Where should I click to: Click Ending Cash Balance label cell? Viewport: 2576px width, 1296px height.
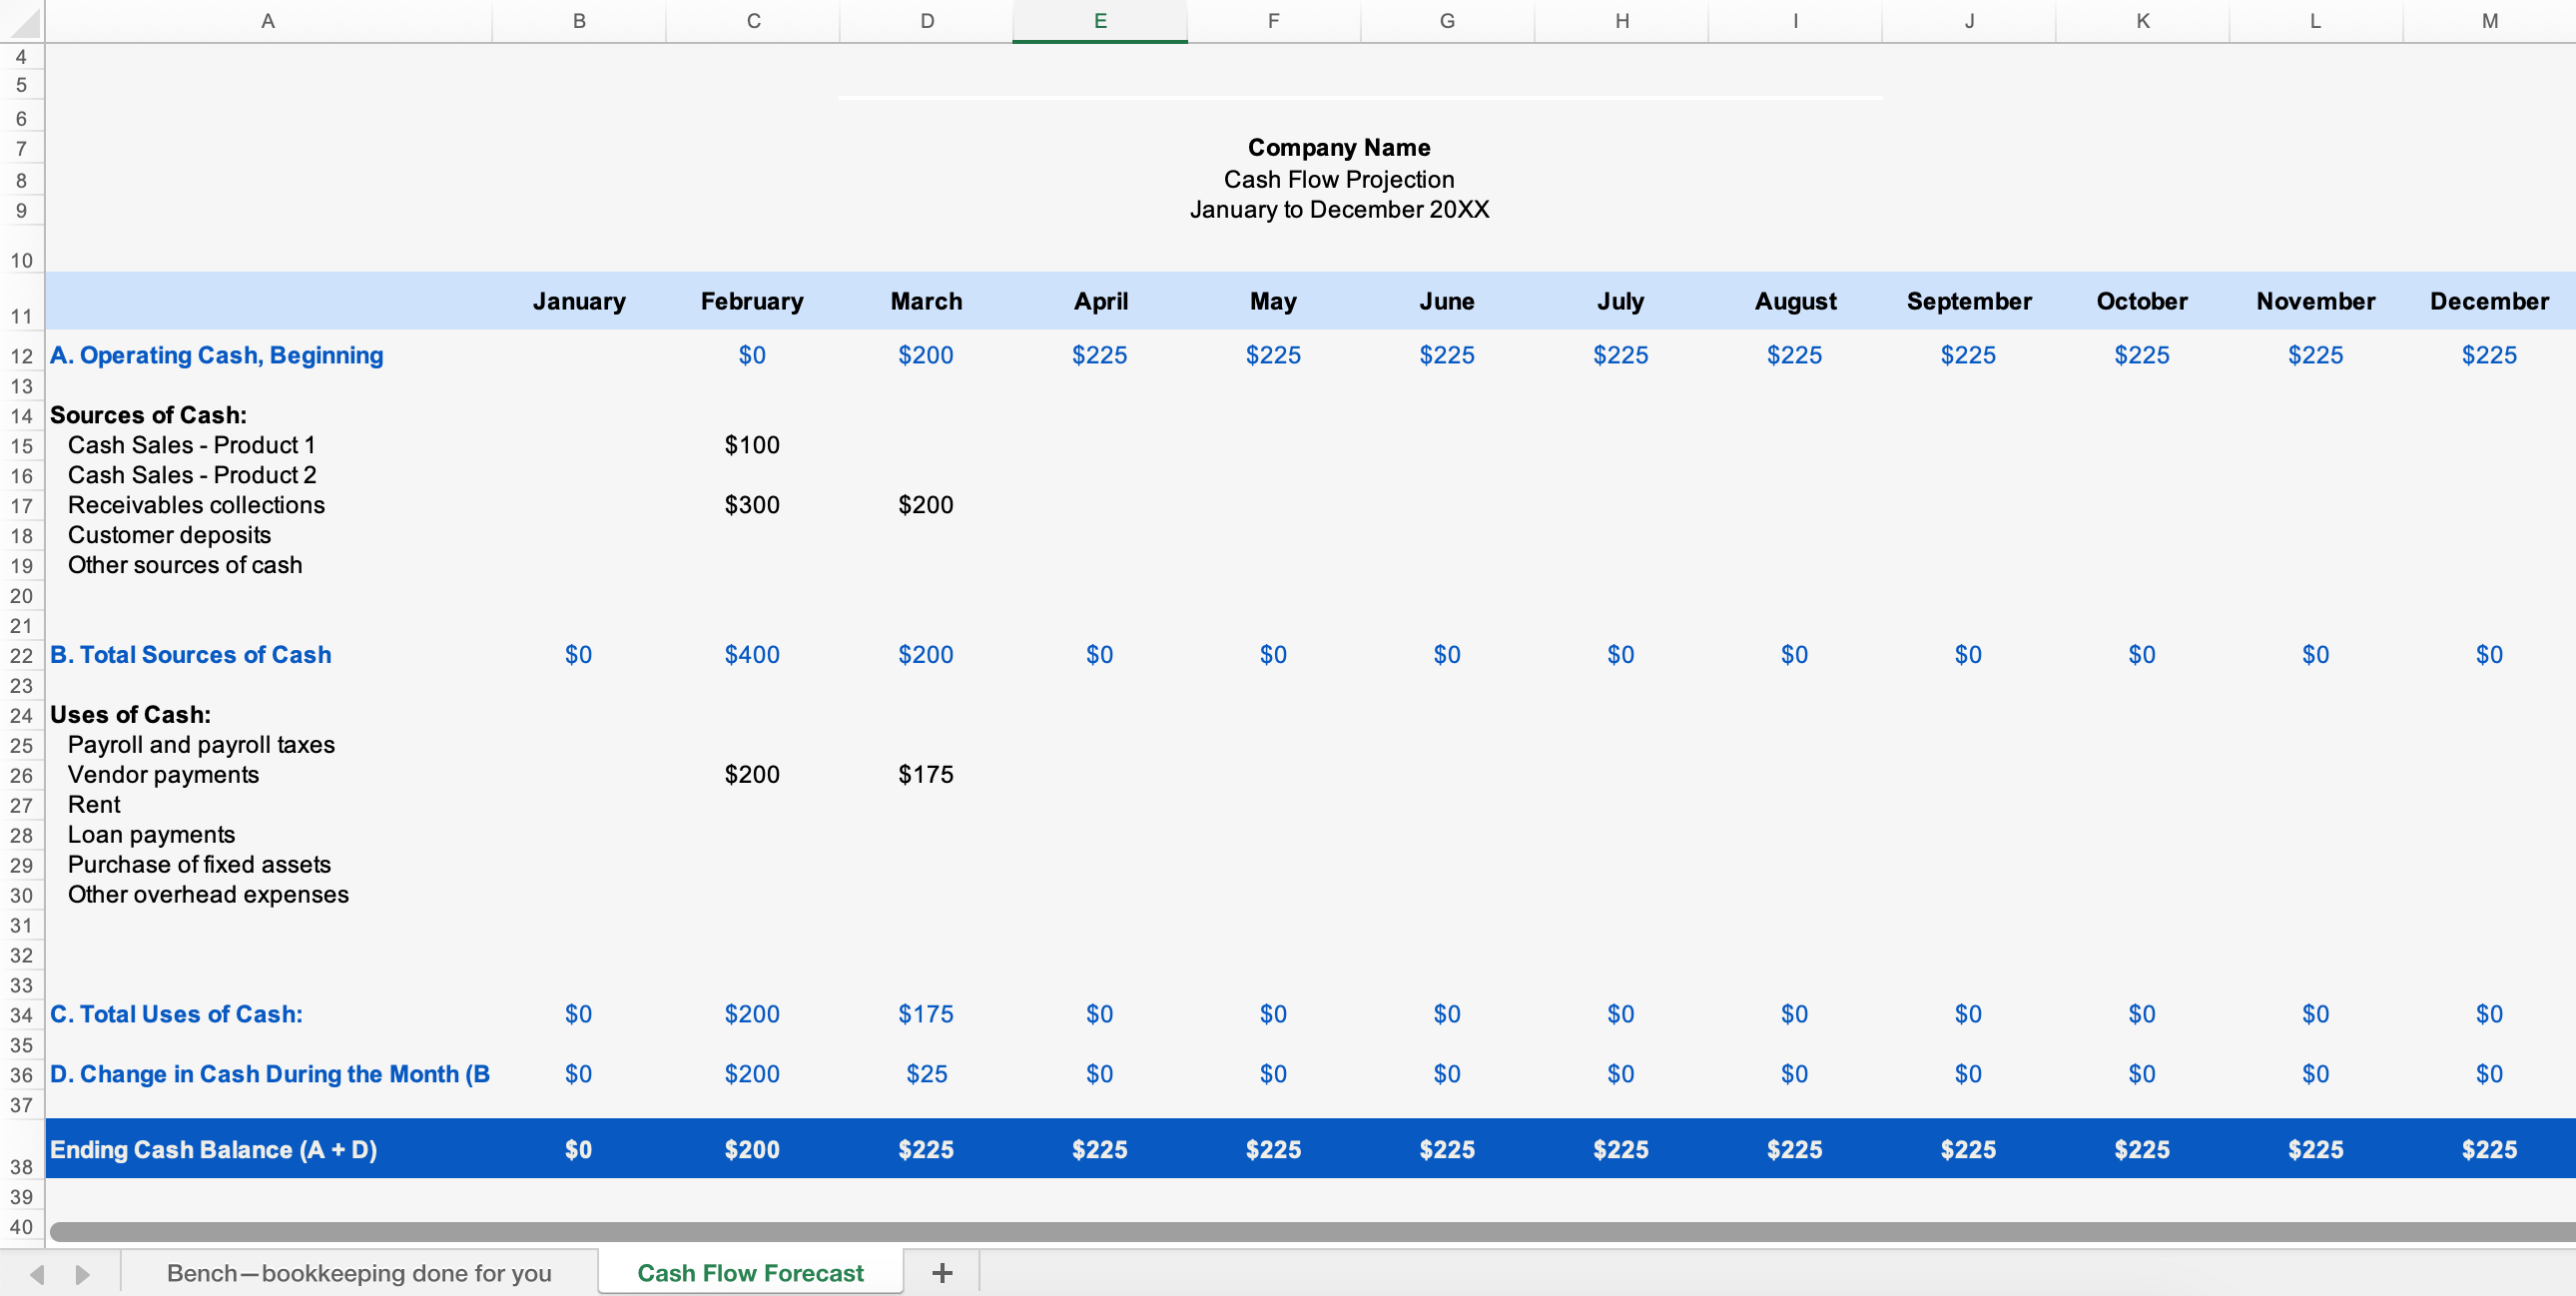[213, 1149]
